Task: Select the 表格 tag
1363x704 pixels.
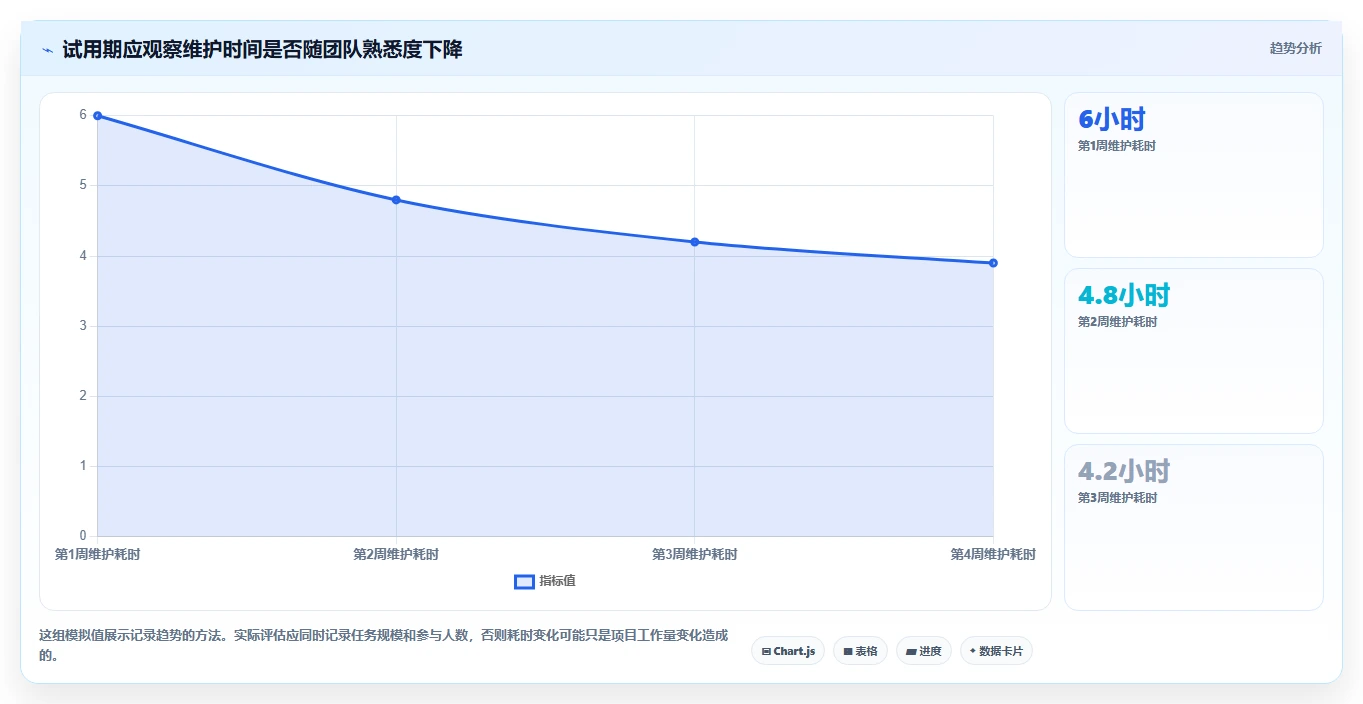Action: pyautogui.click(x=860, y=651)
